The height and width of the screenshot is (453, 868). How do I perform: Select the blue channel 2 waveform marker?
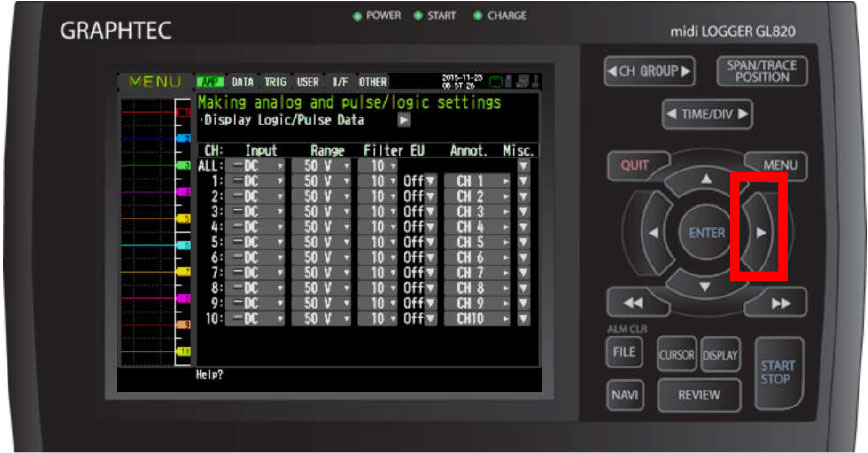pyautogui.click(x=183, y=138)
